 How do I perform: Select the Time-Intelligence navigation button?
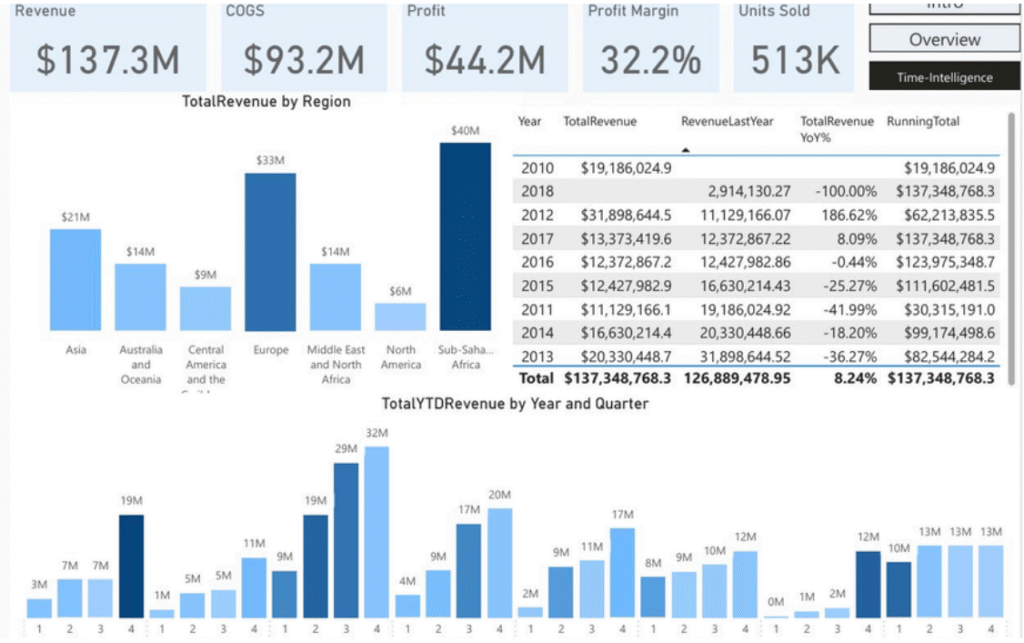point(944,77)
